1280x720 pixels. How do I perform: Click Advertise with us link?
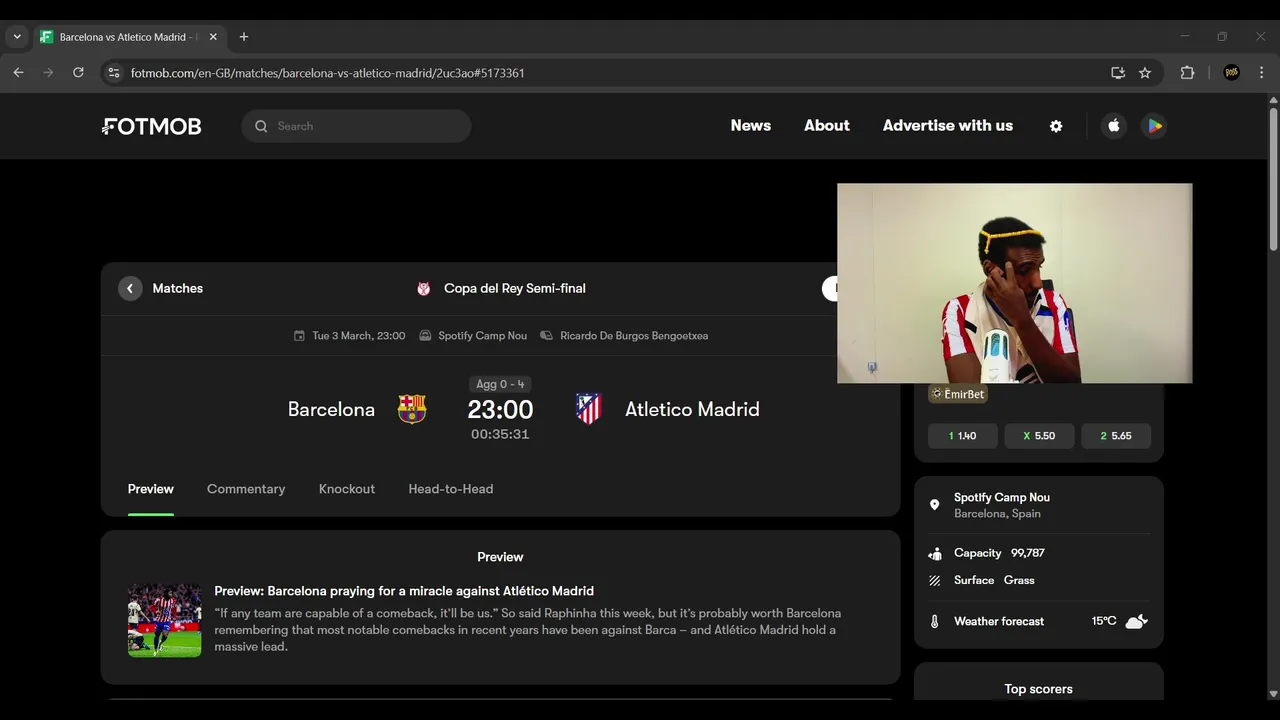click(x=948, y=126)
